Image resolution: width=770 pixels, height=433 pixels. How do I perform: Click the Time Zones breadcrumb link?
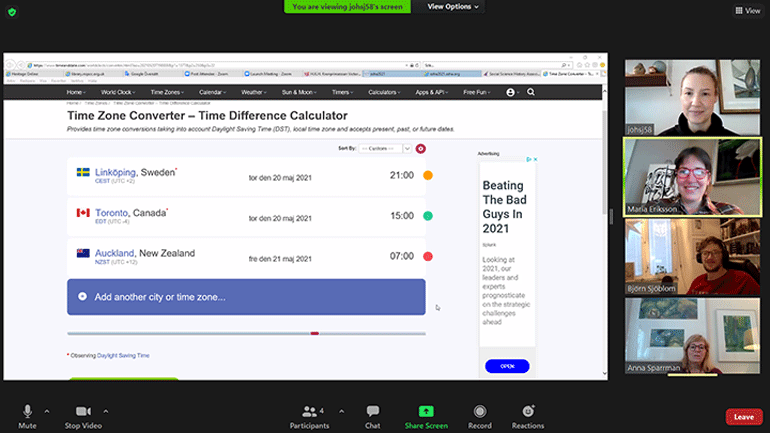pyautogui.click(x=96, y=103)
